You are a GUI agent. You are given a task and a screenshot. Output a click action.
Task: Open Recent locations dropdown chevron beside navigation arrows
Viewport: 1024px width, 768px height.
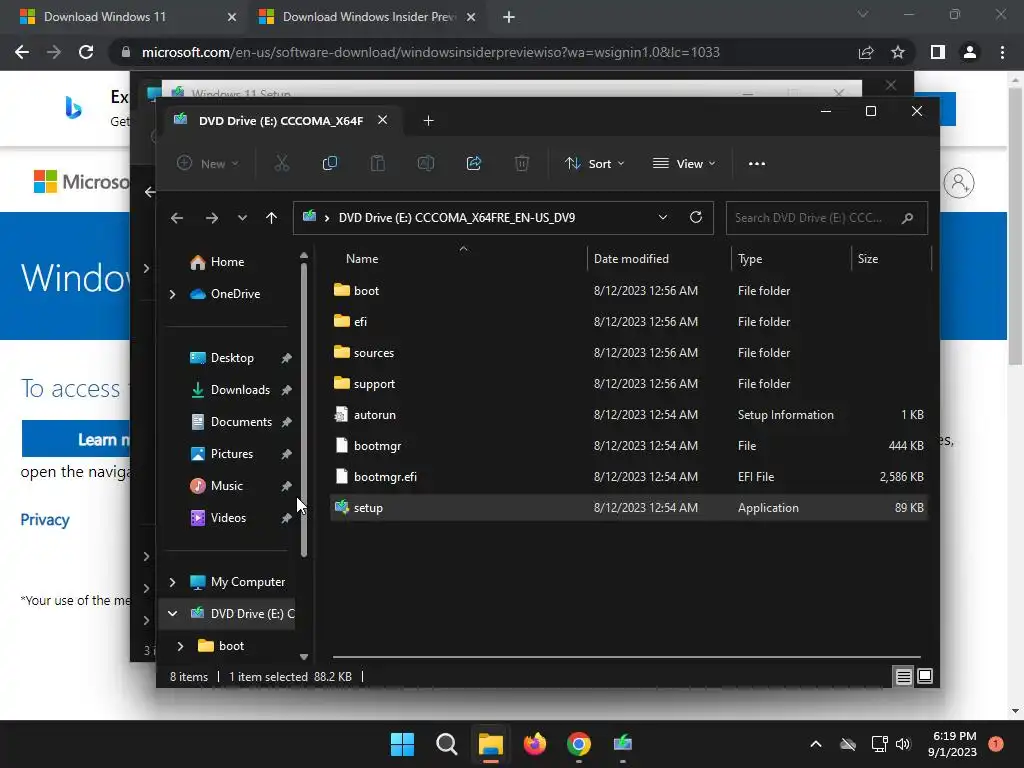tap(242, 218)
